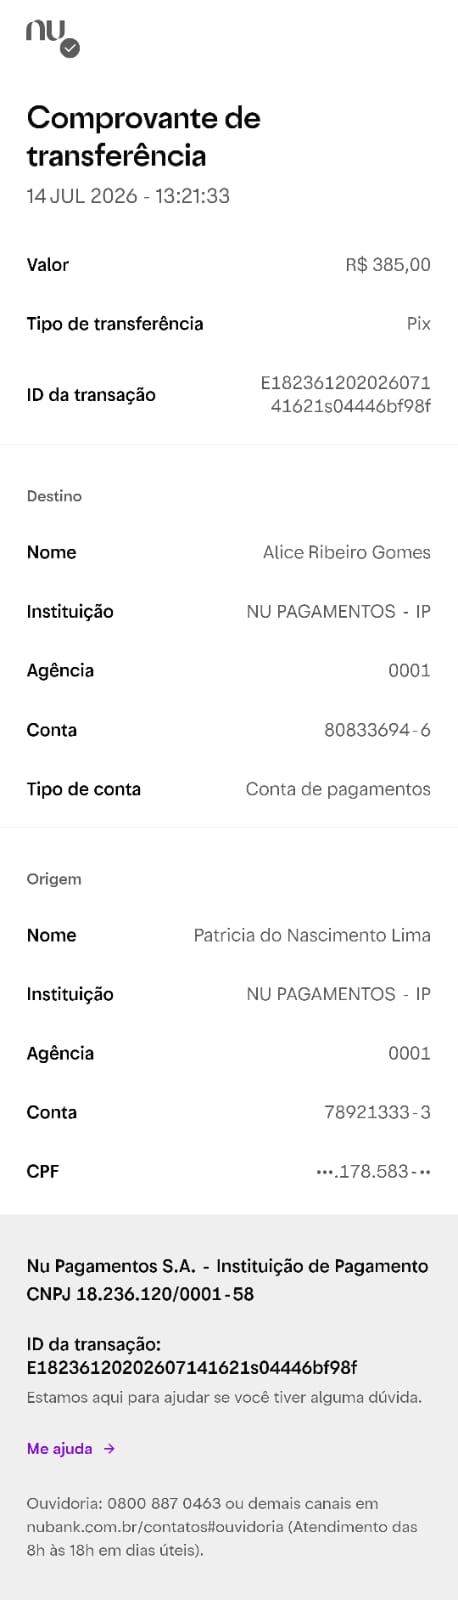The width and height of the screenshot is (458, 1600).
Task: Select recipient name Alice Ribeiro Gomes
Action: pyautogui.click(x=347, y=552)
